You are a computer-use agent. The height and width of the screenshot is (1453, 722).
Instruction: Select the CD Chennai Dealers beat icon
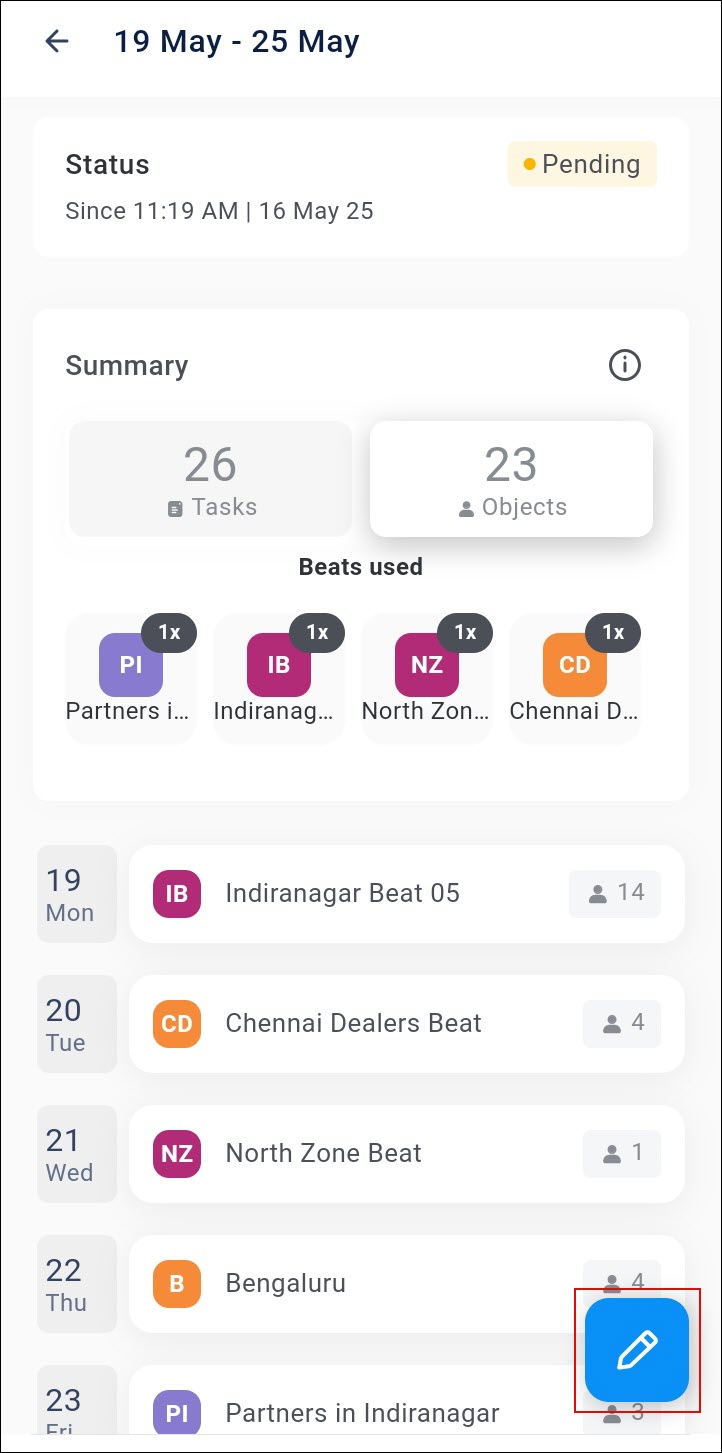[575, 665]
